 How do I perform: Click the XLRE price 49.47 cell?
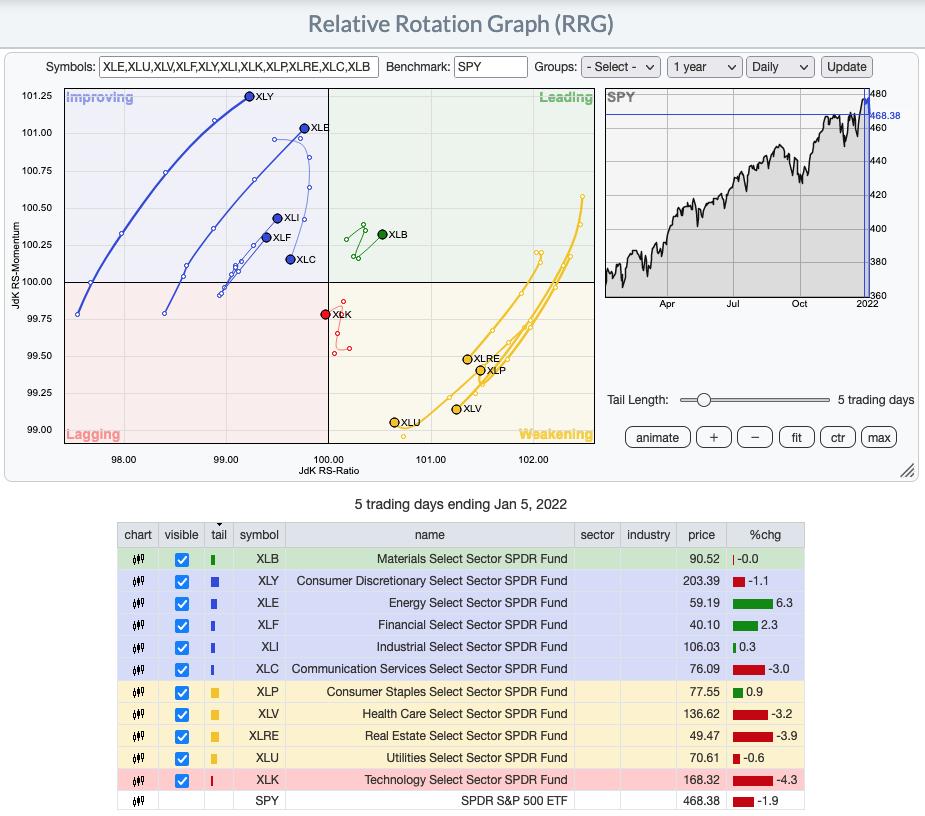coord(701,736)
